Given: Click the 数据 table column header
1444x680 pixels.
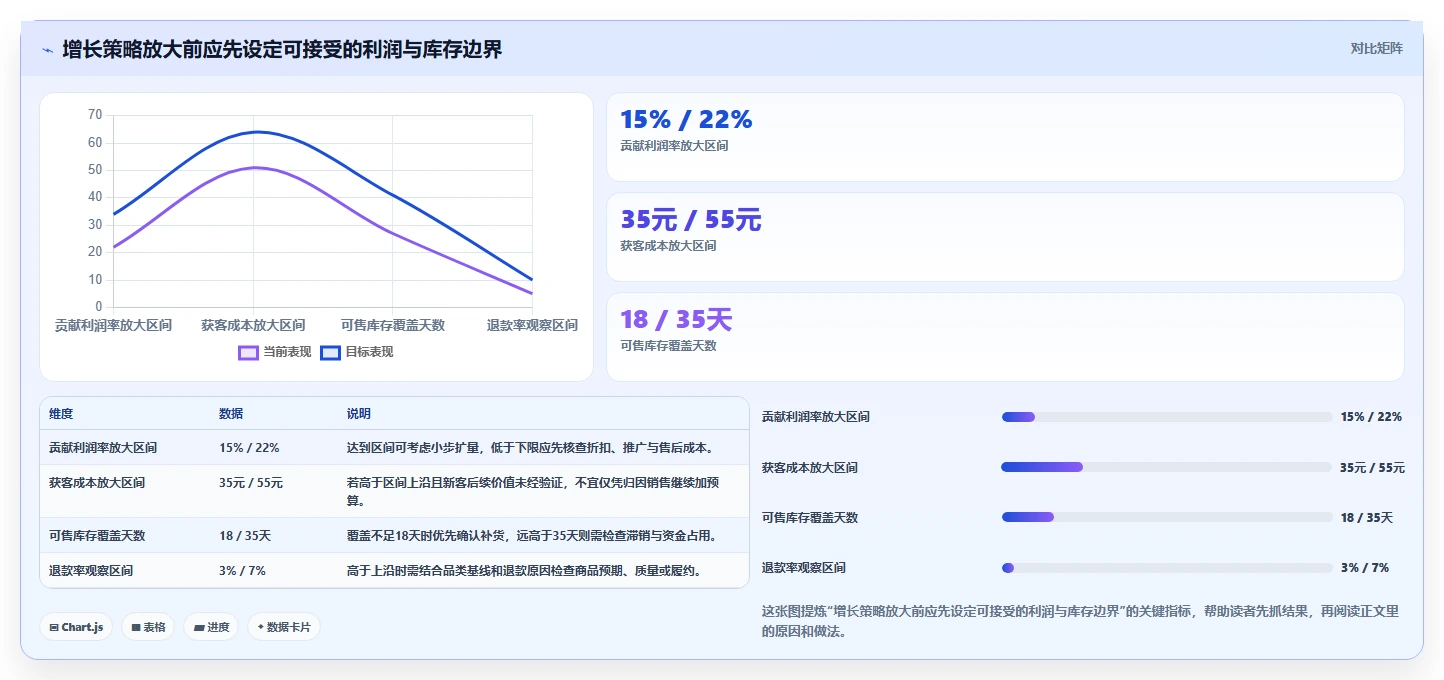Looking at the screenshot, I should pyautogui.click(x=231, y=414).
